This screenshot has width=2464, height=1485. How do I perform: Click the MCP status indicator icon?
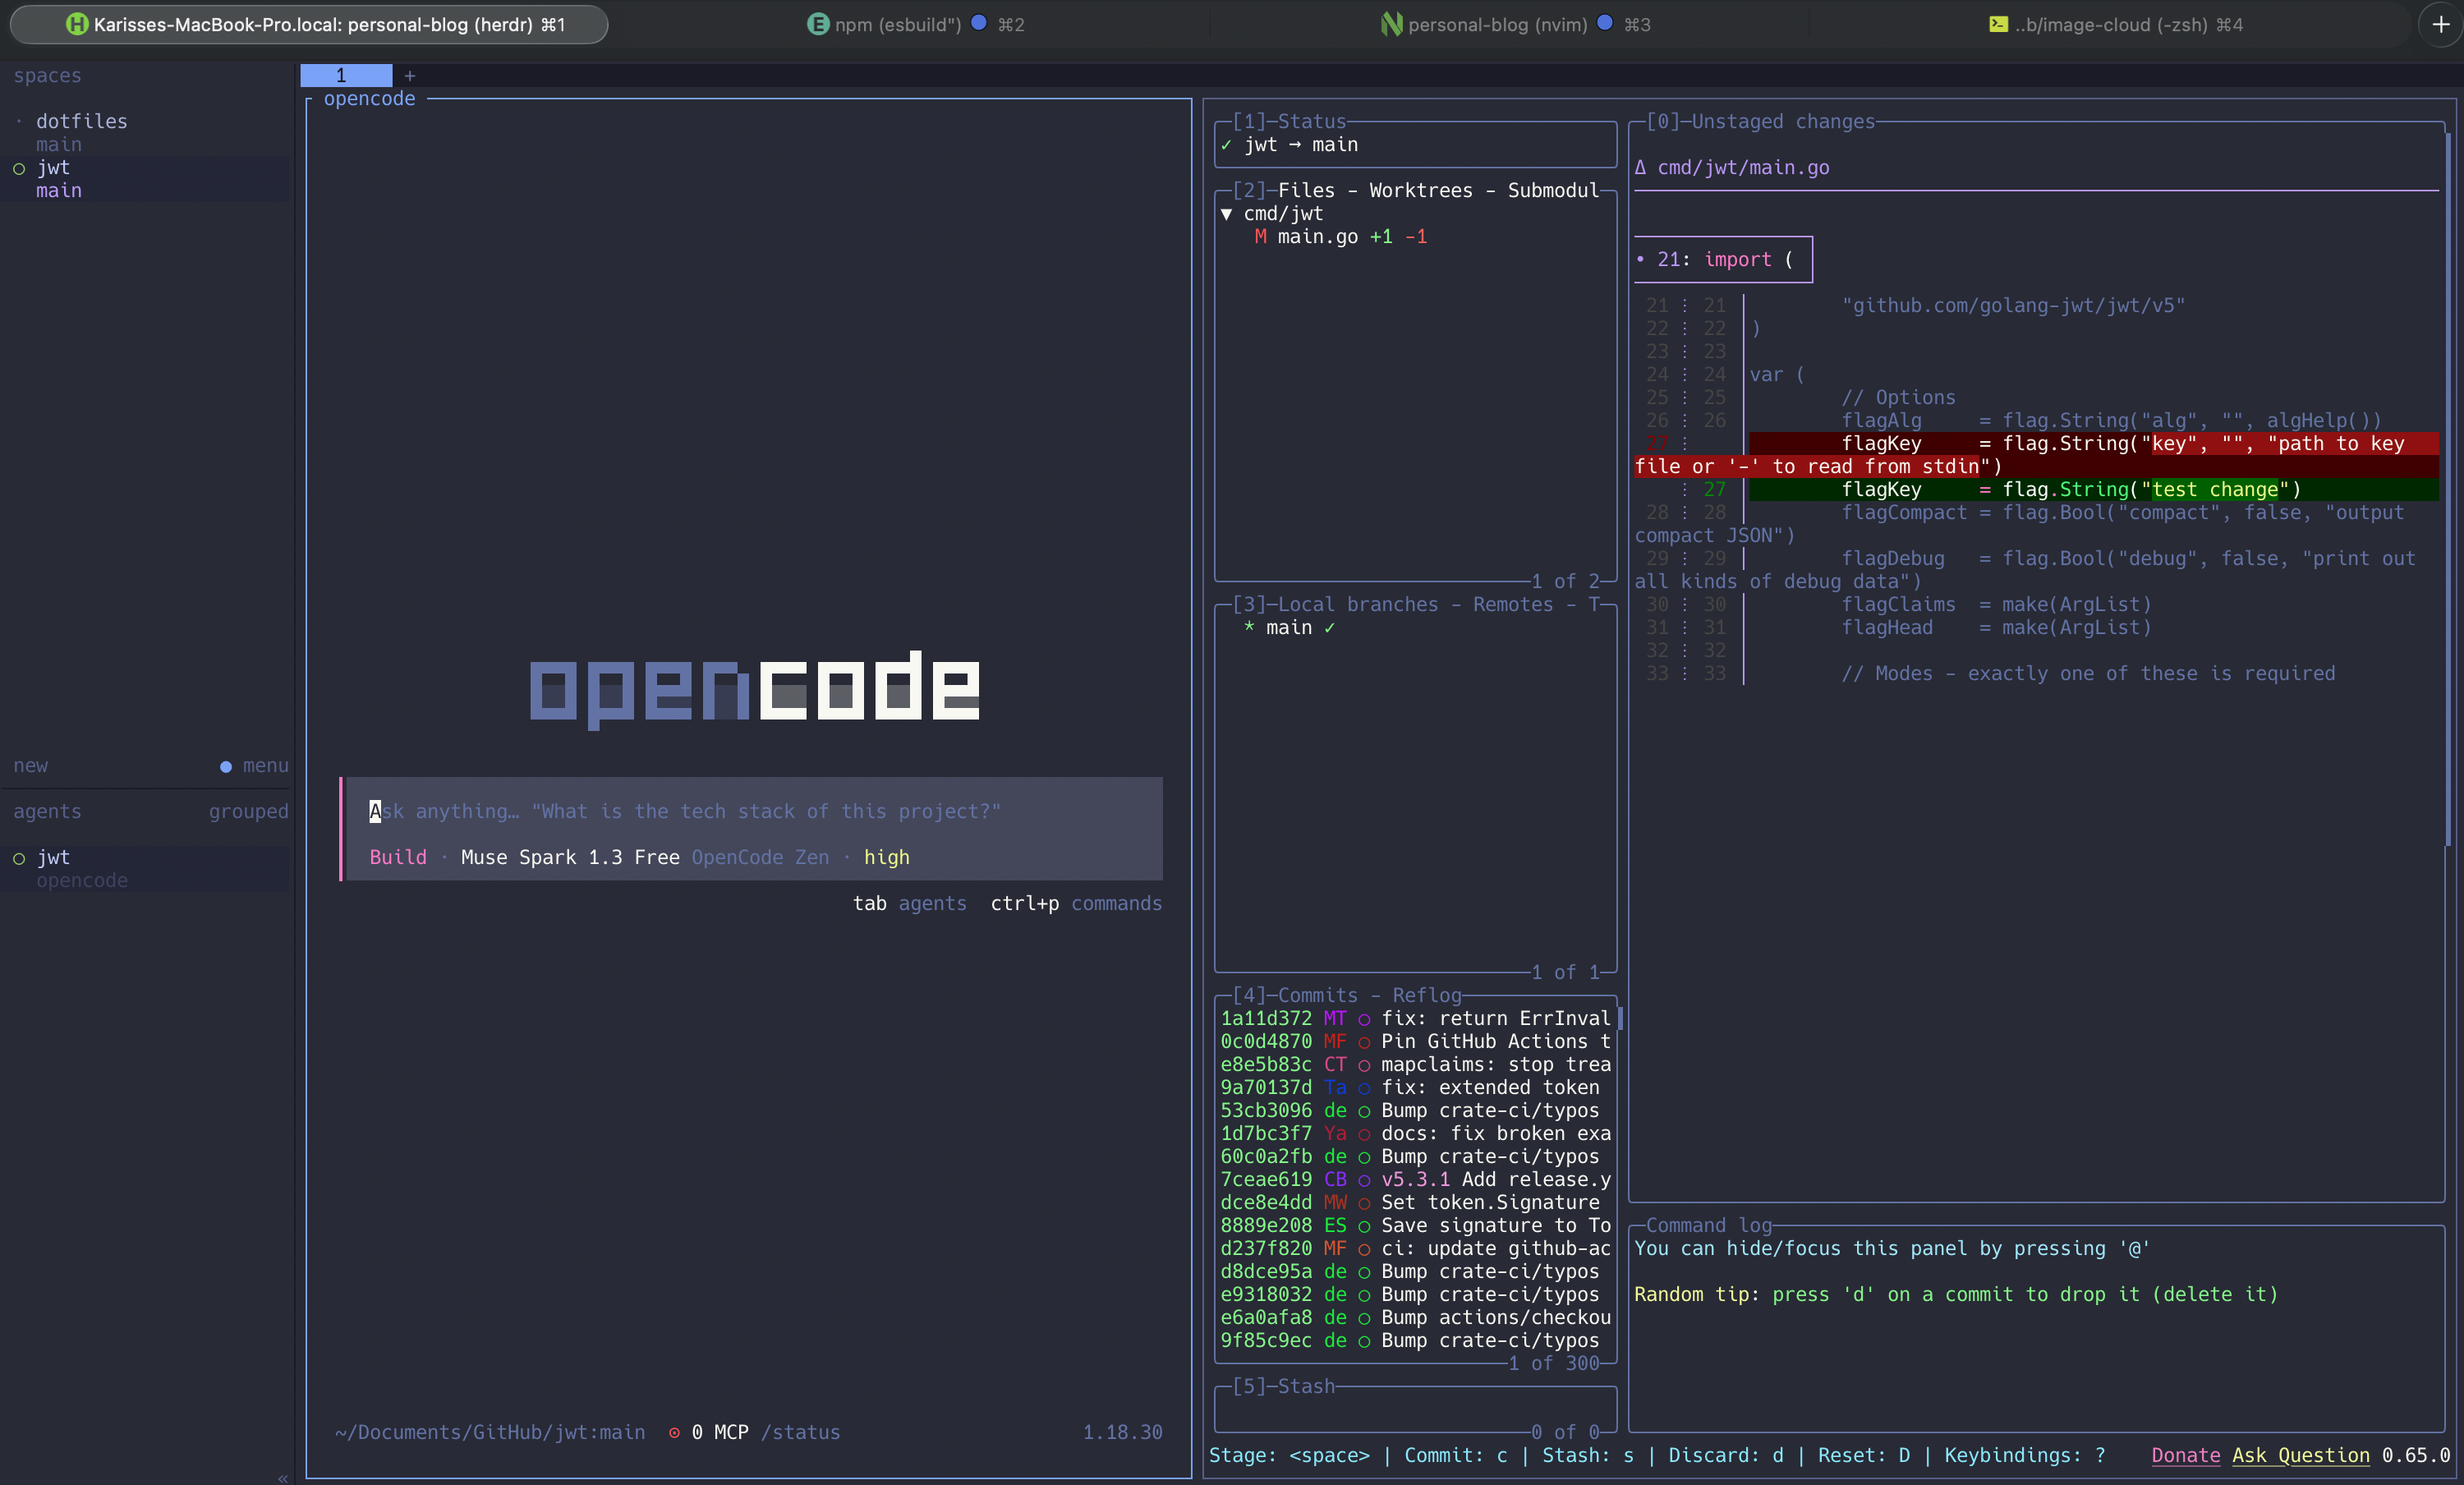(x=675, y=1432)
